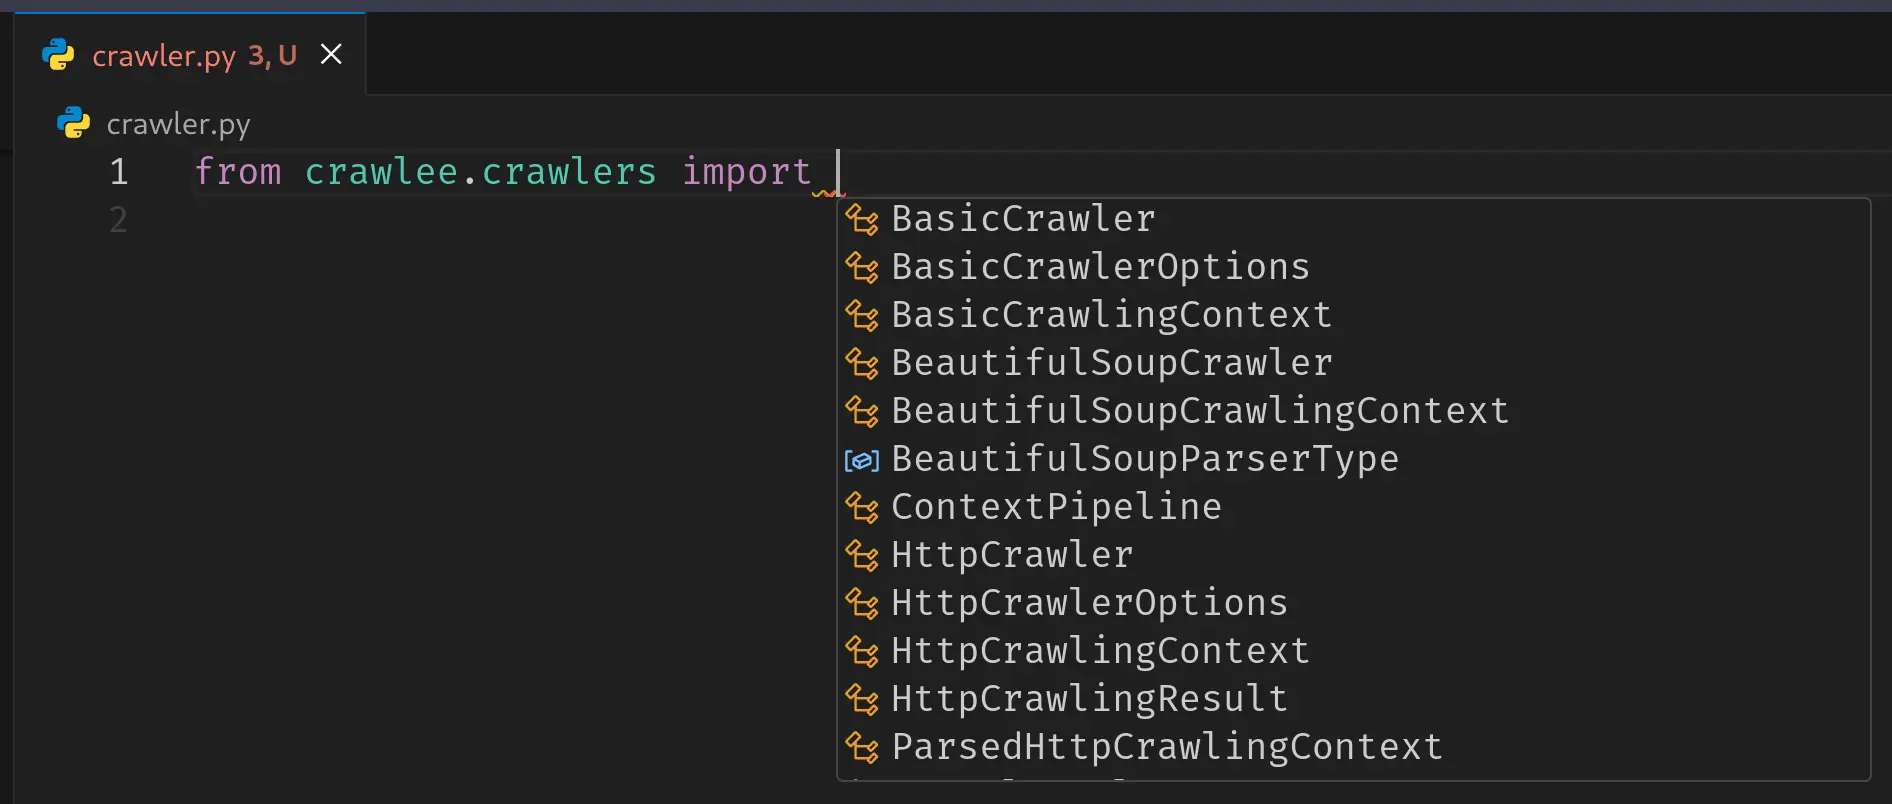Click the class icon beside HttpCrawlingResult
1892x804 pixels.
tap(862, 699)
